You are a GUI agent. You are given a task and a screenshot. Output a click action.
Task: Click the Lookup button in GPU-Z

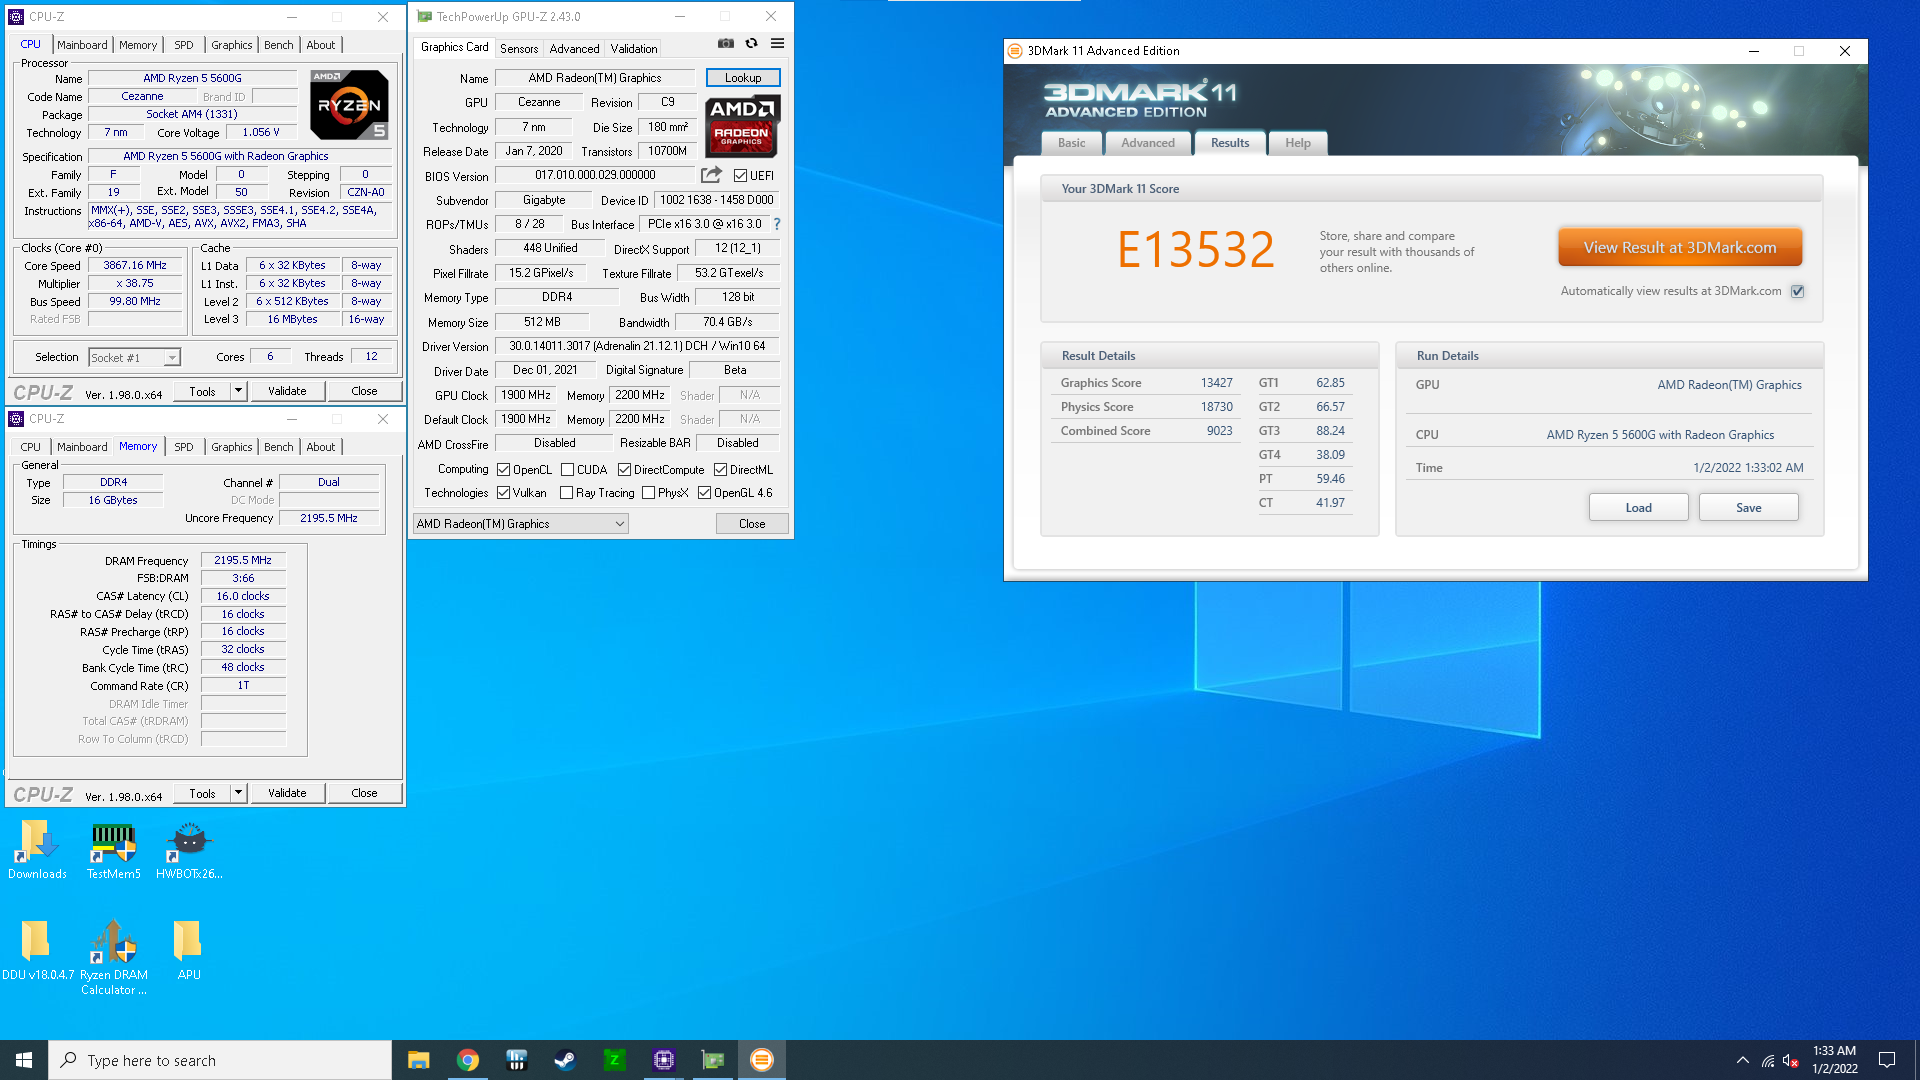743,78
